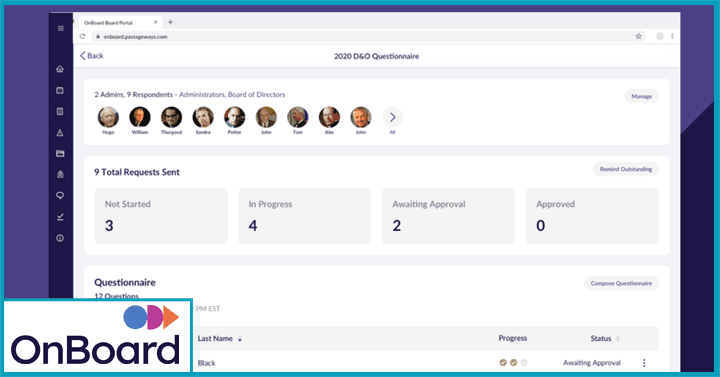Click the Manage button

point(641,96)
